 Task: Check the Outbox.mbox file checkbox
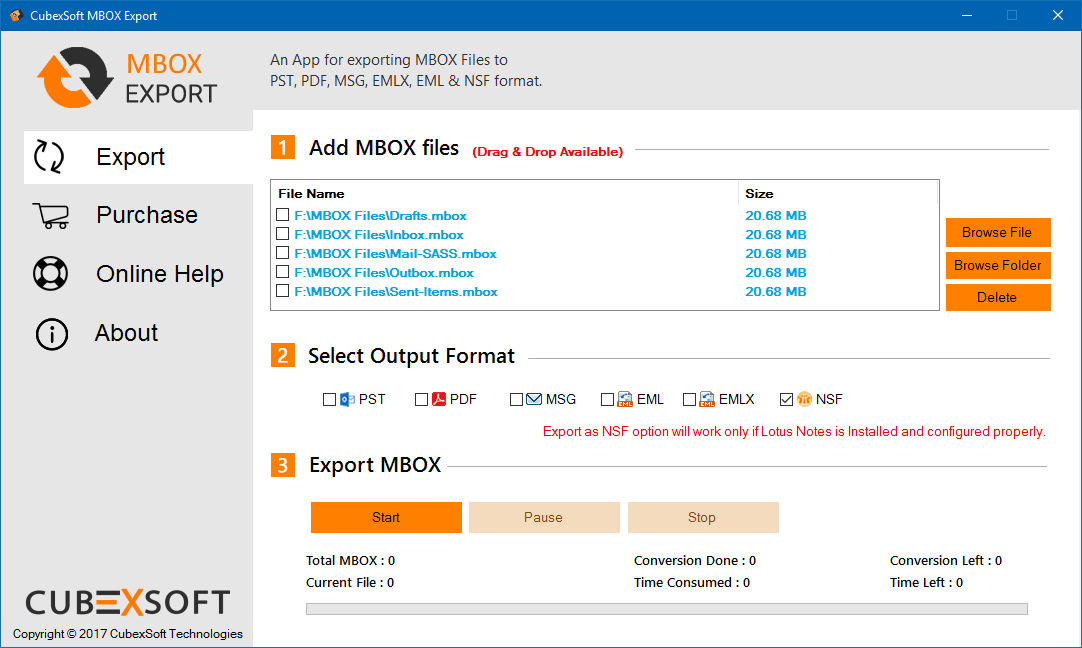[x=282, y=272]
